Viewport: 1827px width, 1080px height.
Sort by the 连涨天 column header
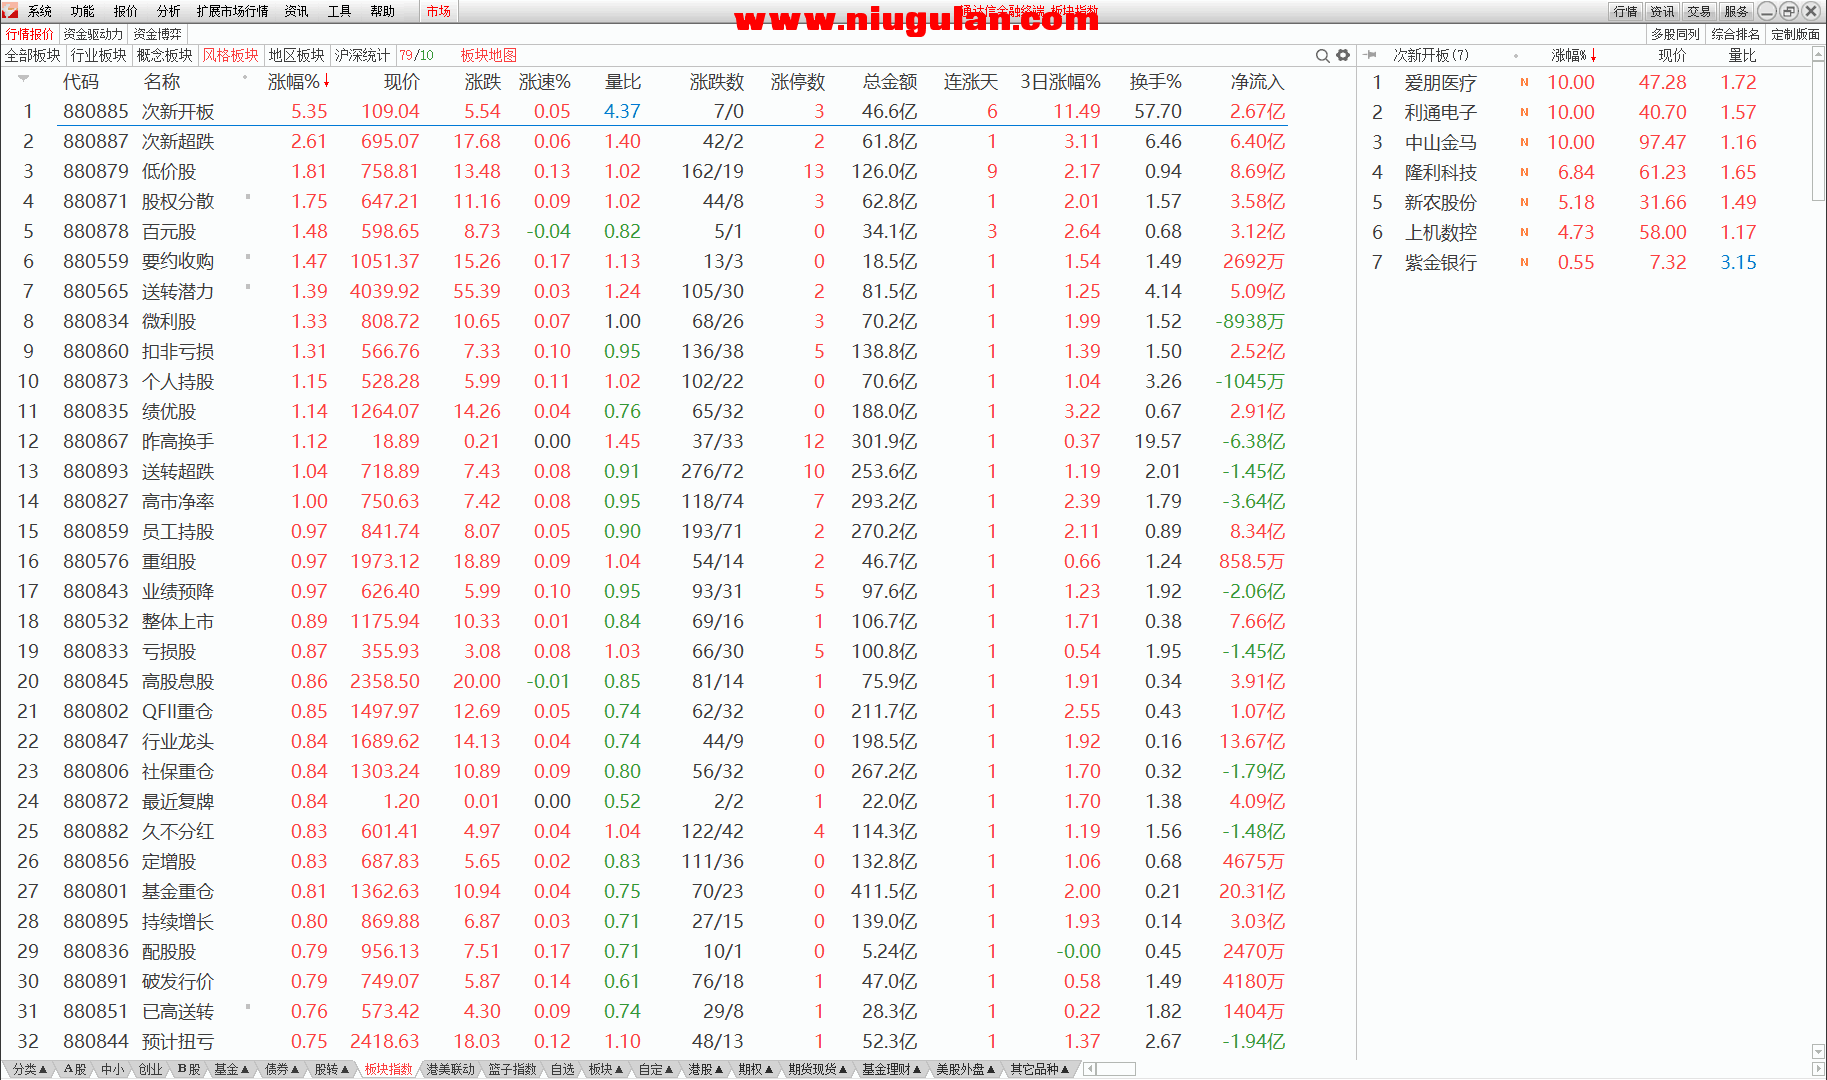[x=971, y=82]
